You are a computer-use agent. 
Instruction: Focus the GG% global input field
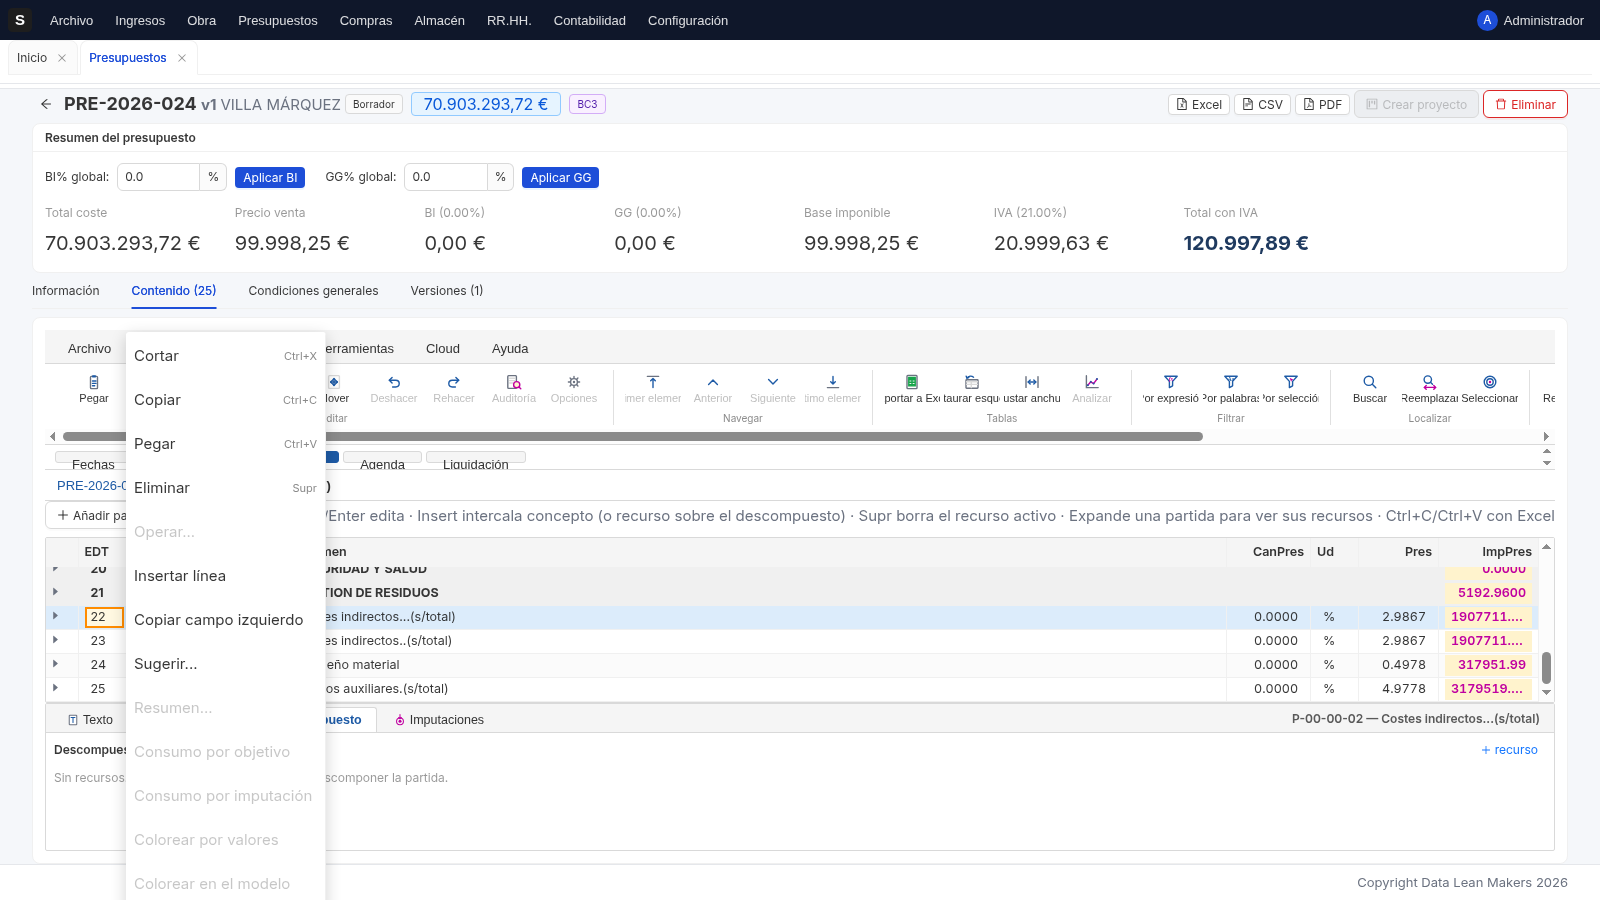pos(446,177)
